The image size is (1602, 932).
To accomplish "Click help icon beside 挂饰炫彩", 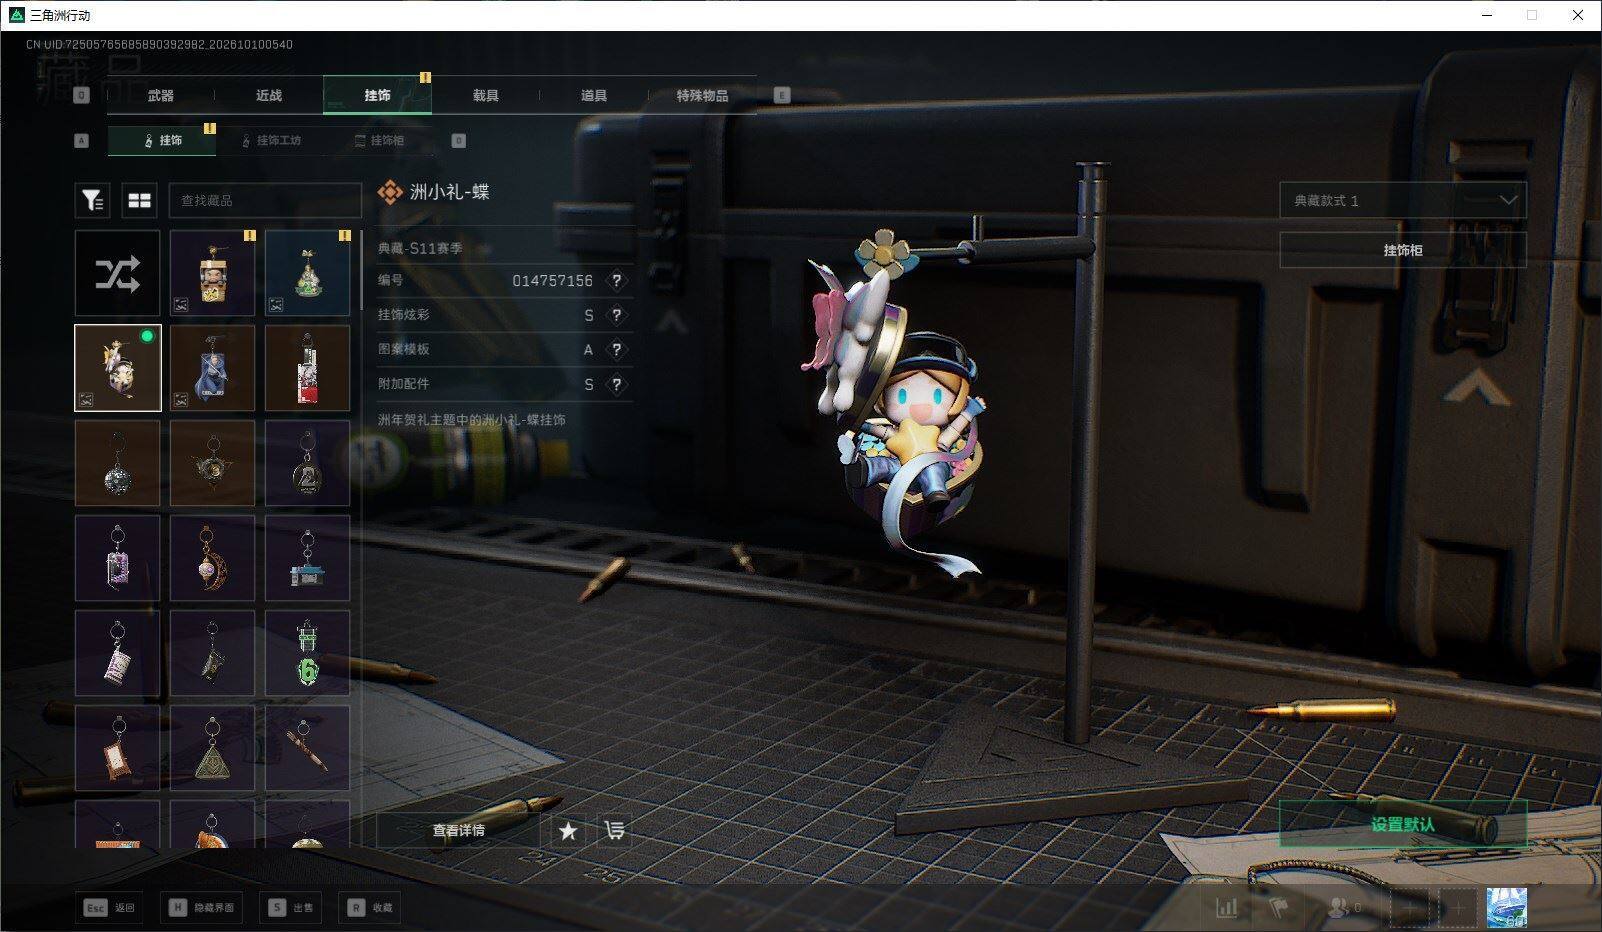I will tap(617, 315).
